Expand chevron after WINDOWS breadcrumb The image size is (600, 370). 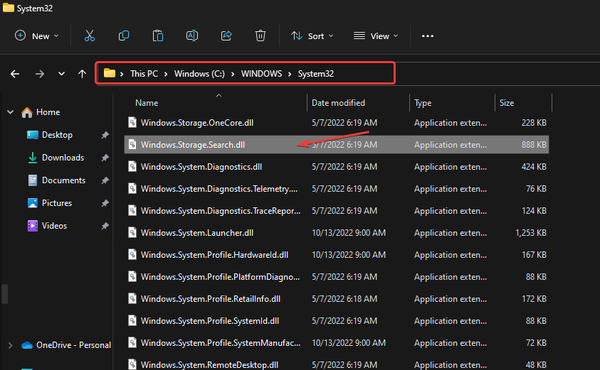[x=290, y=74]
